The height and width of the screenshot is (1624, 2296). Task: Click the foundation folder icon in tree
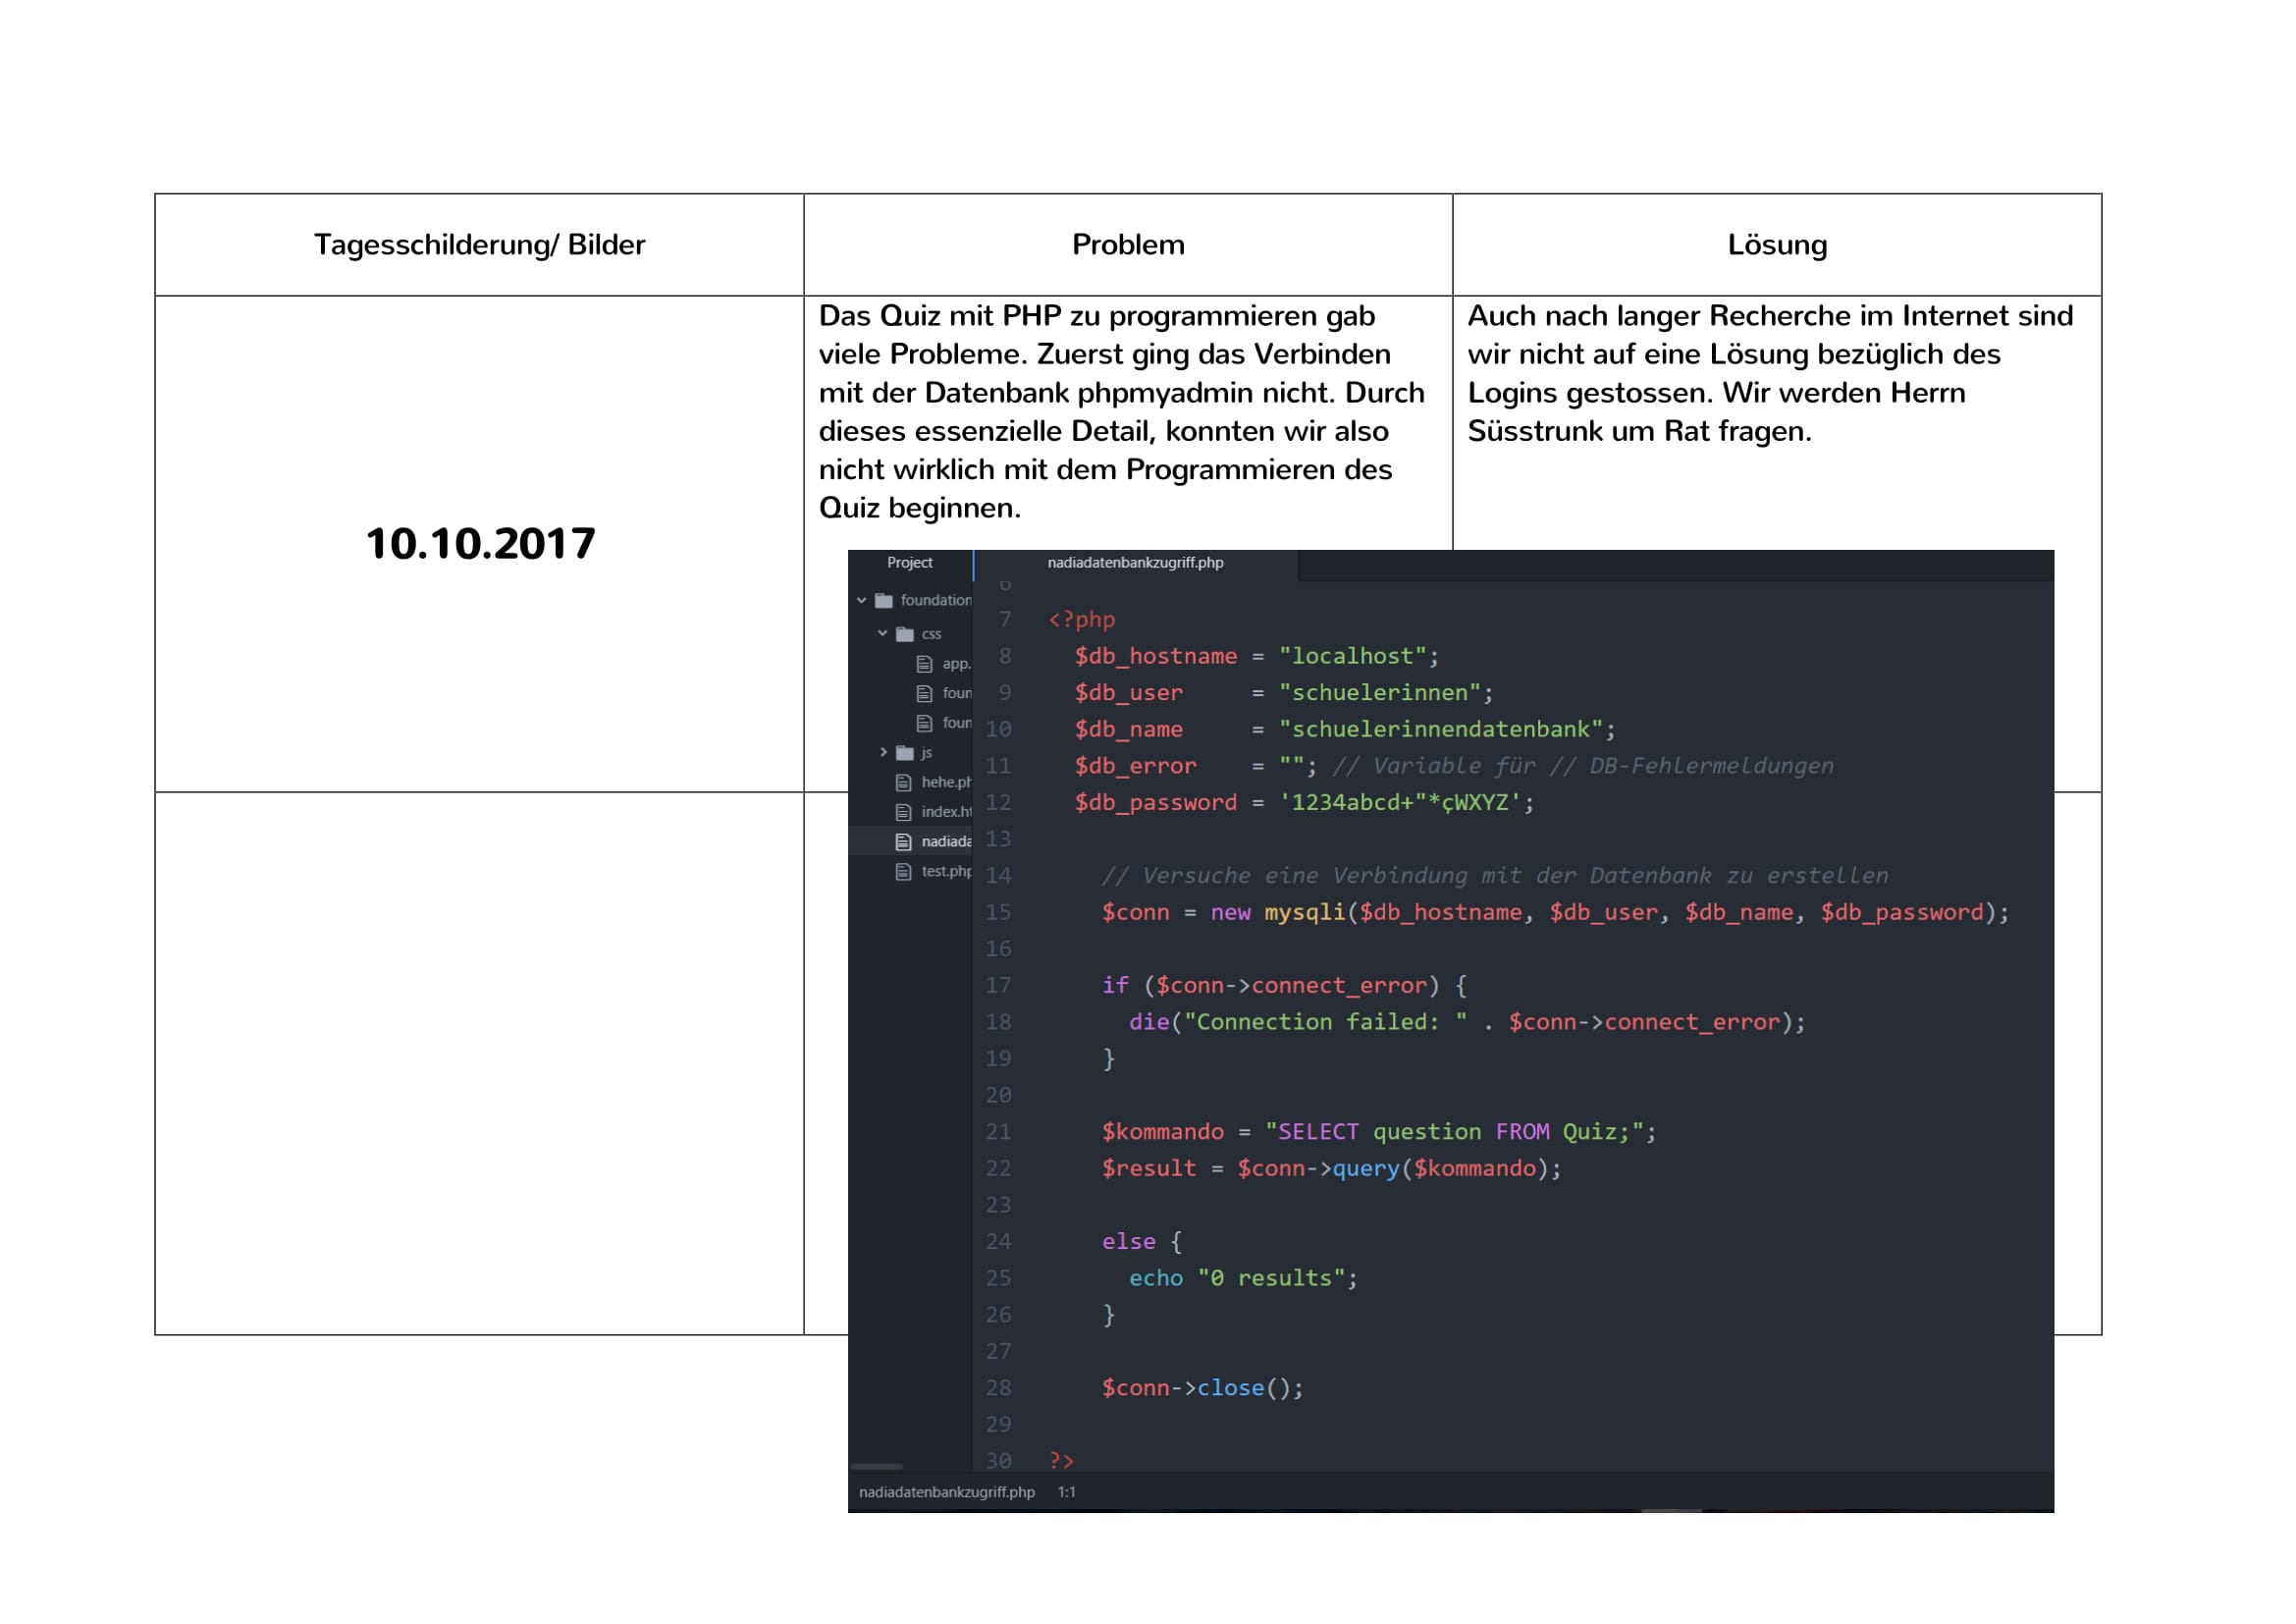(884, 600)
